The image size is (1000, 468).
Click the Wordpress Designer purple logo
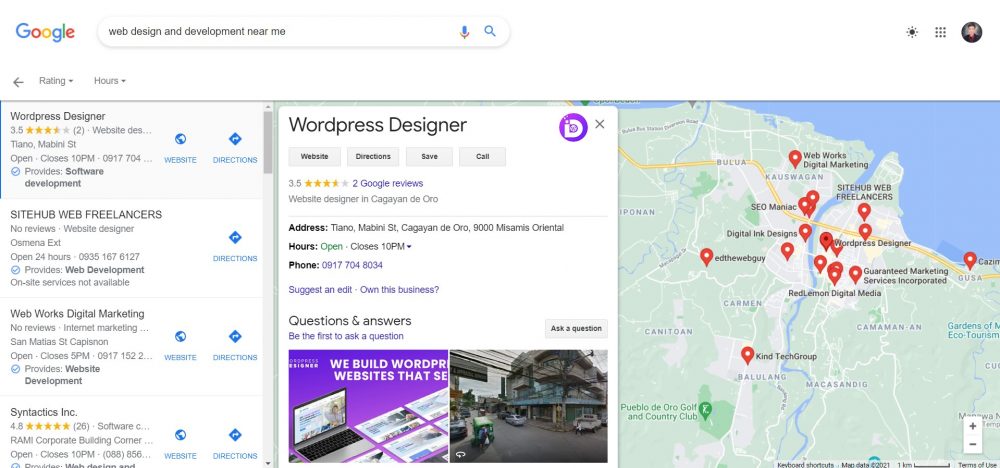573,127
